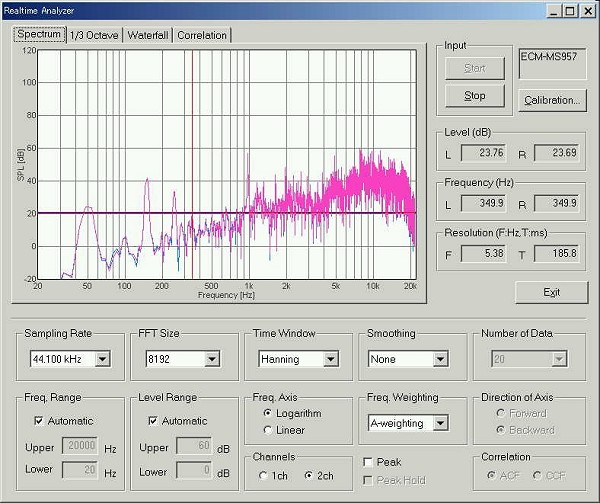Viewport: 600px width, 503px height.
Task: Click the Freq. Range Upper Hz field
Action: pos(80,446)
